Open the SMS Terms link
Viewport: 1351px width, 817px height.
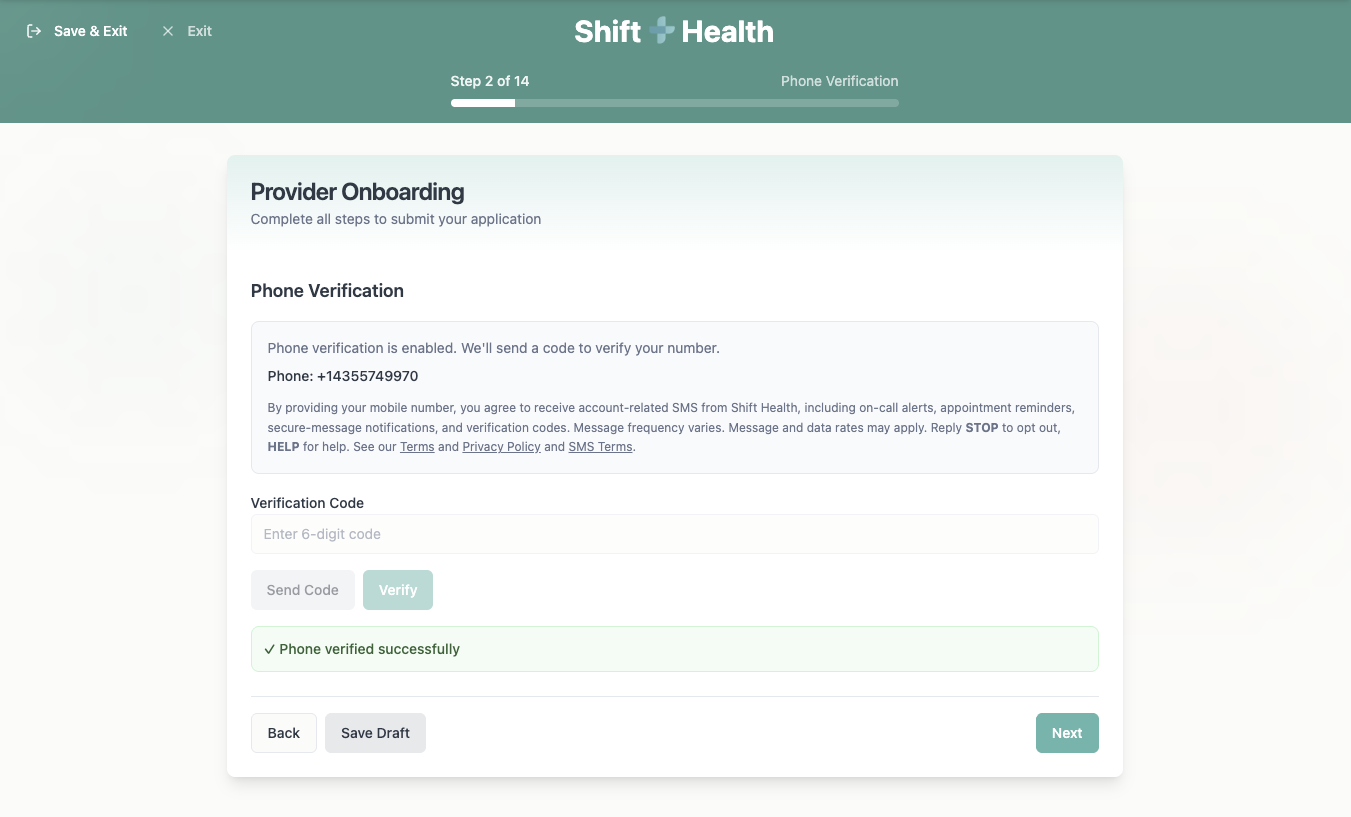pos(600,447)
